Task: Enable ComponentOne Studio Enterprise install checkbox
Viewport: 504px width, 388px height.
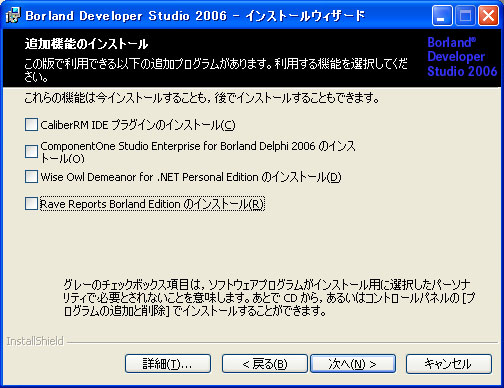Action: 31,151
